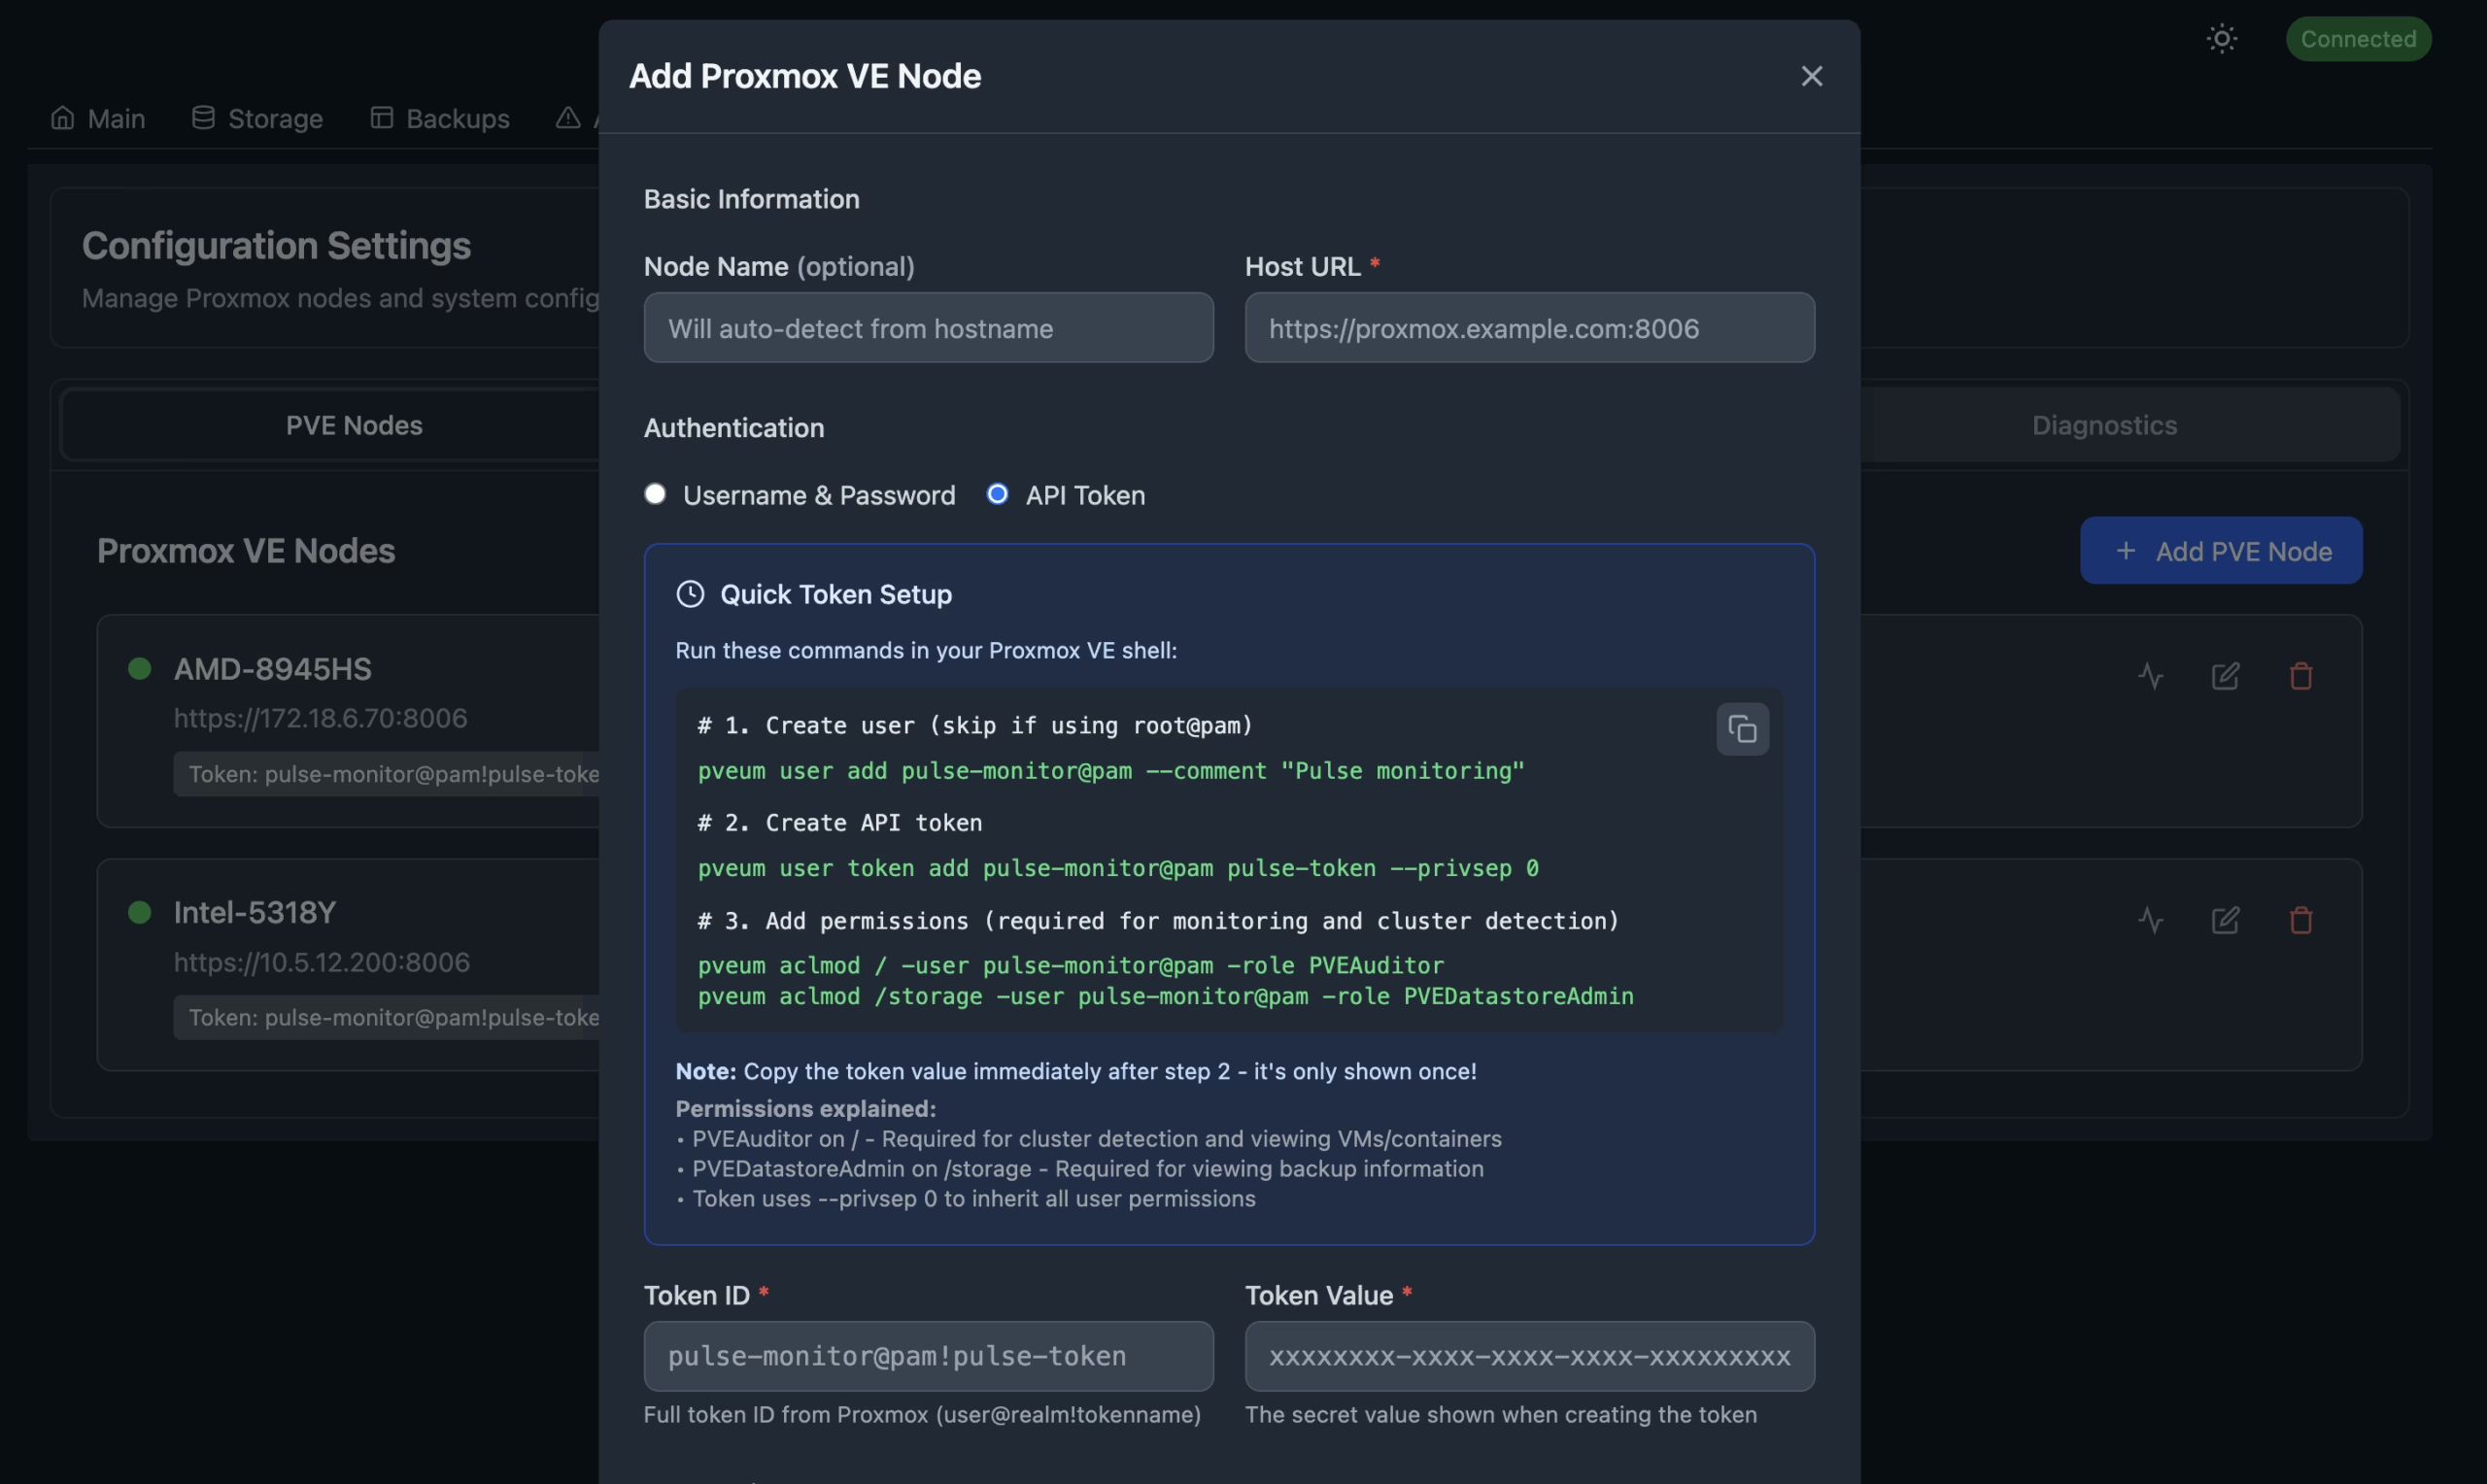This screenshot has height=1484, width=2487.
Task: Click the pveum user add command line
Action: pyautogui.click(x=1111, y=771)
